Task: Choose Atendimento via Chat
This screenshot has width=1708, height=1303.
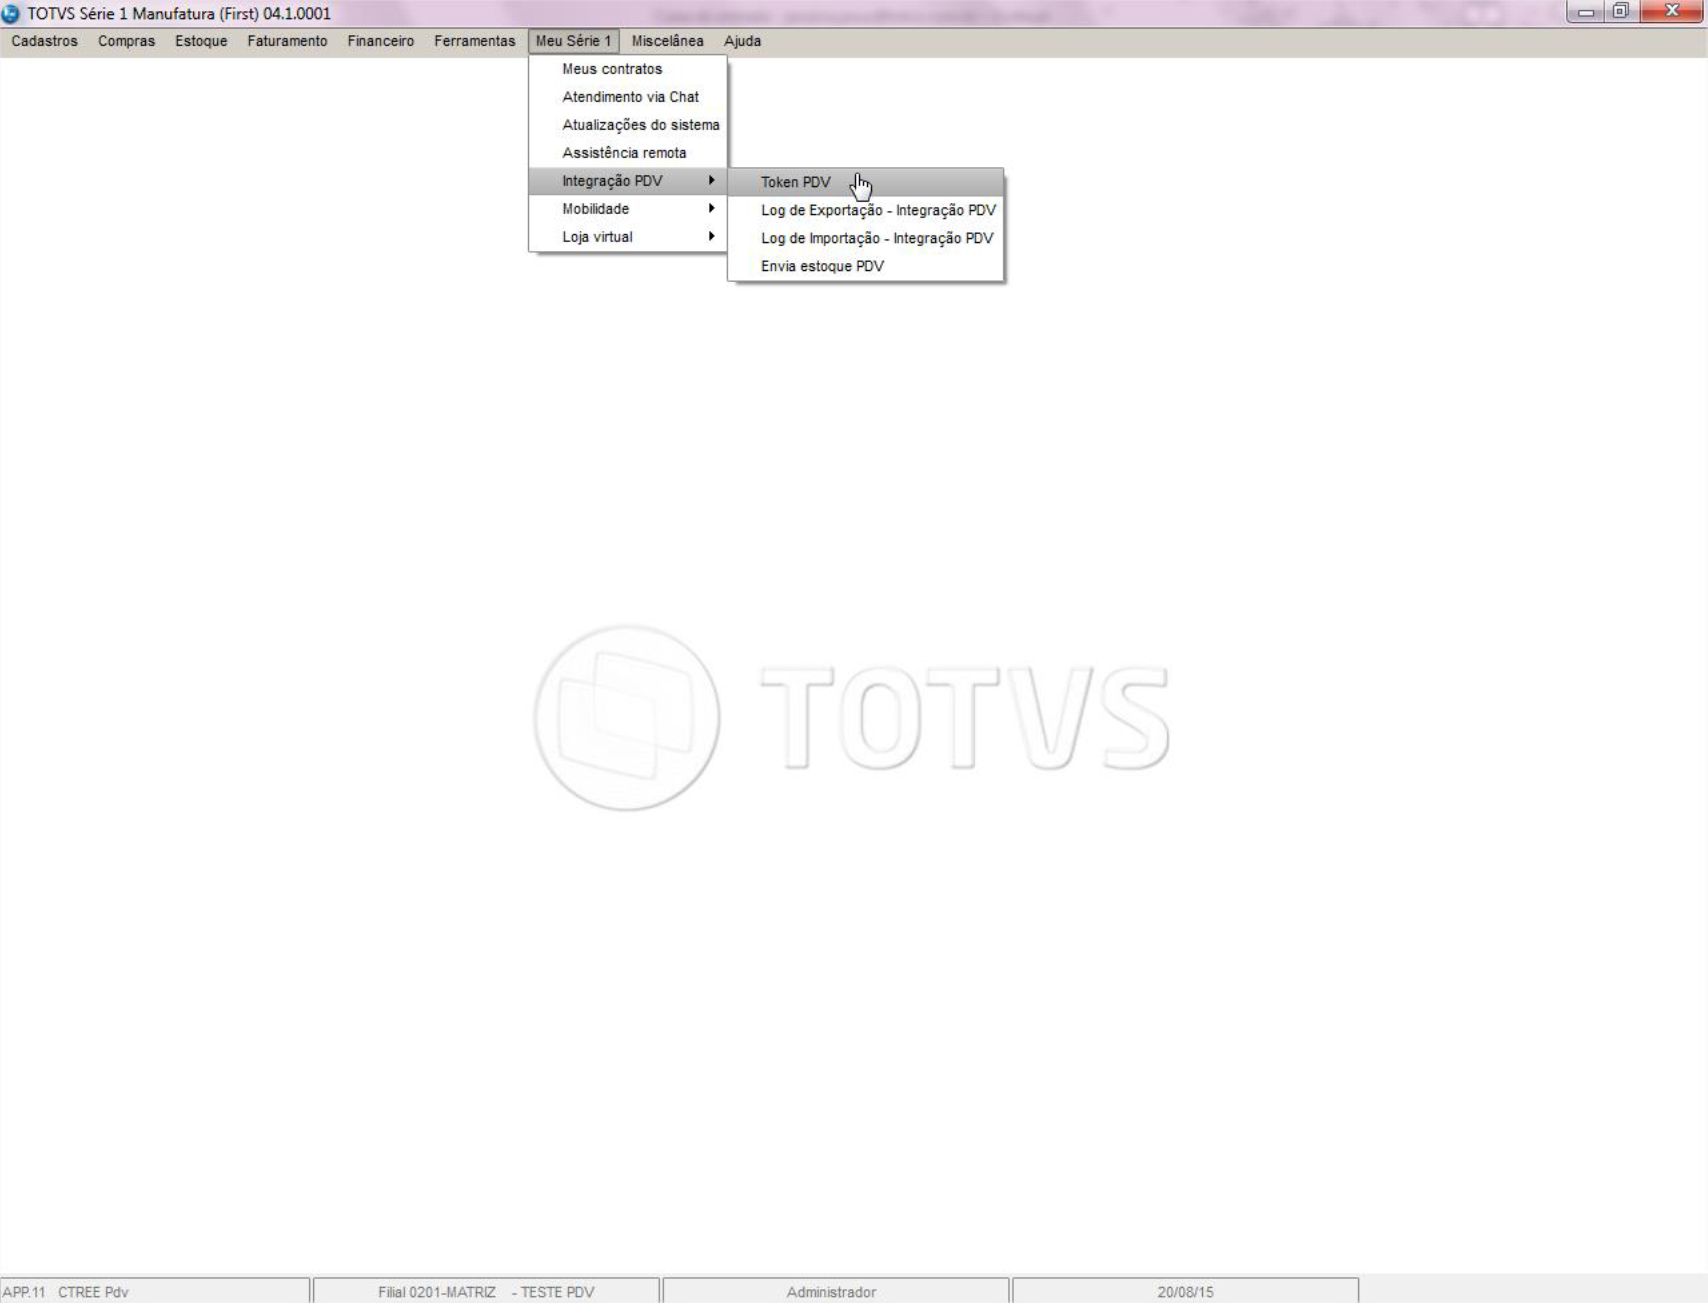Action: [628, 97]
